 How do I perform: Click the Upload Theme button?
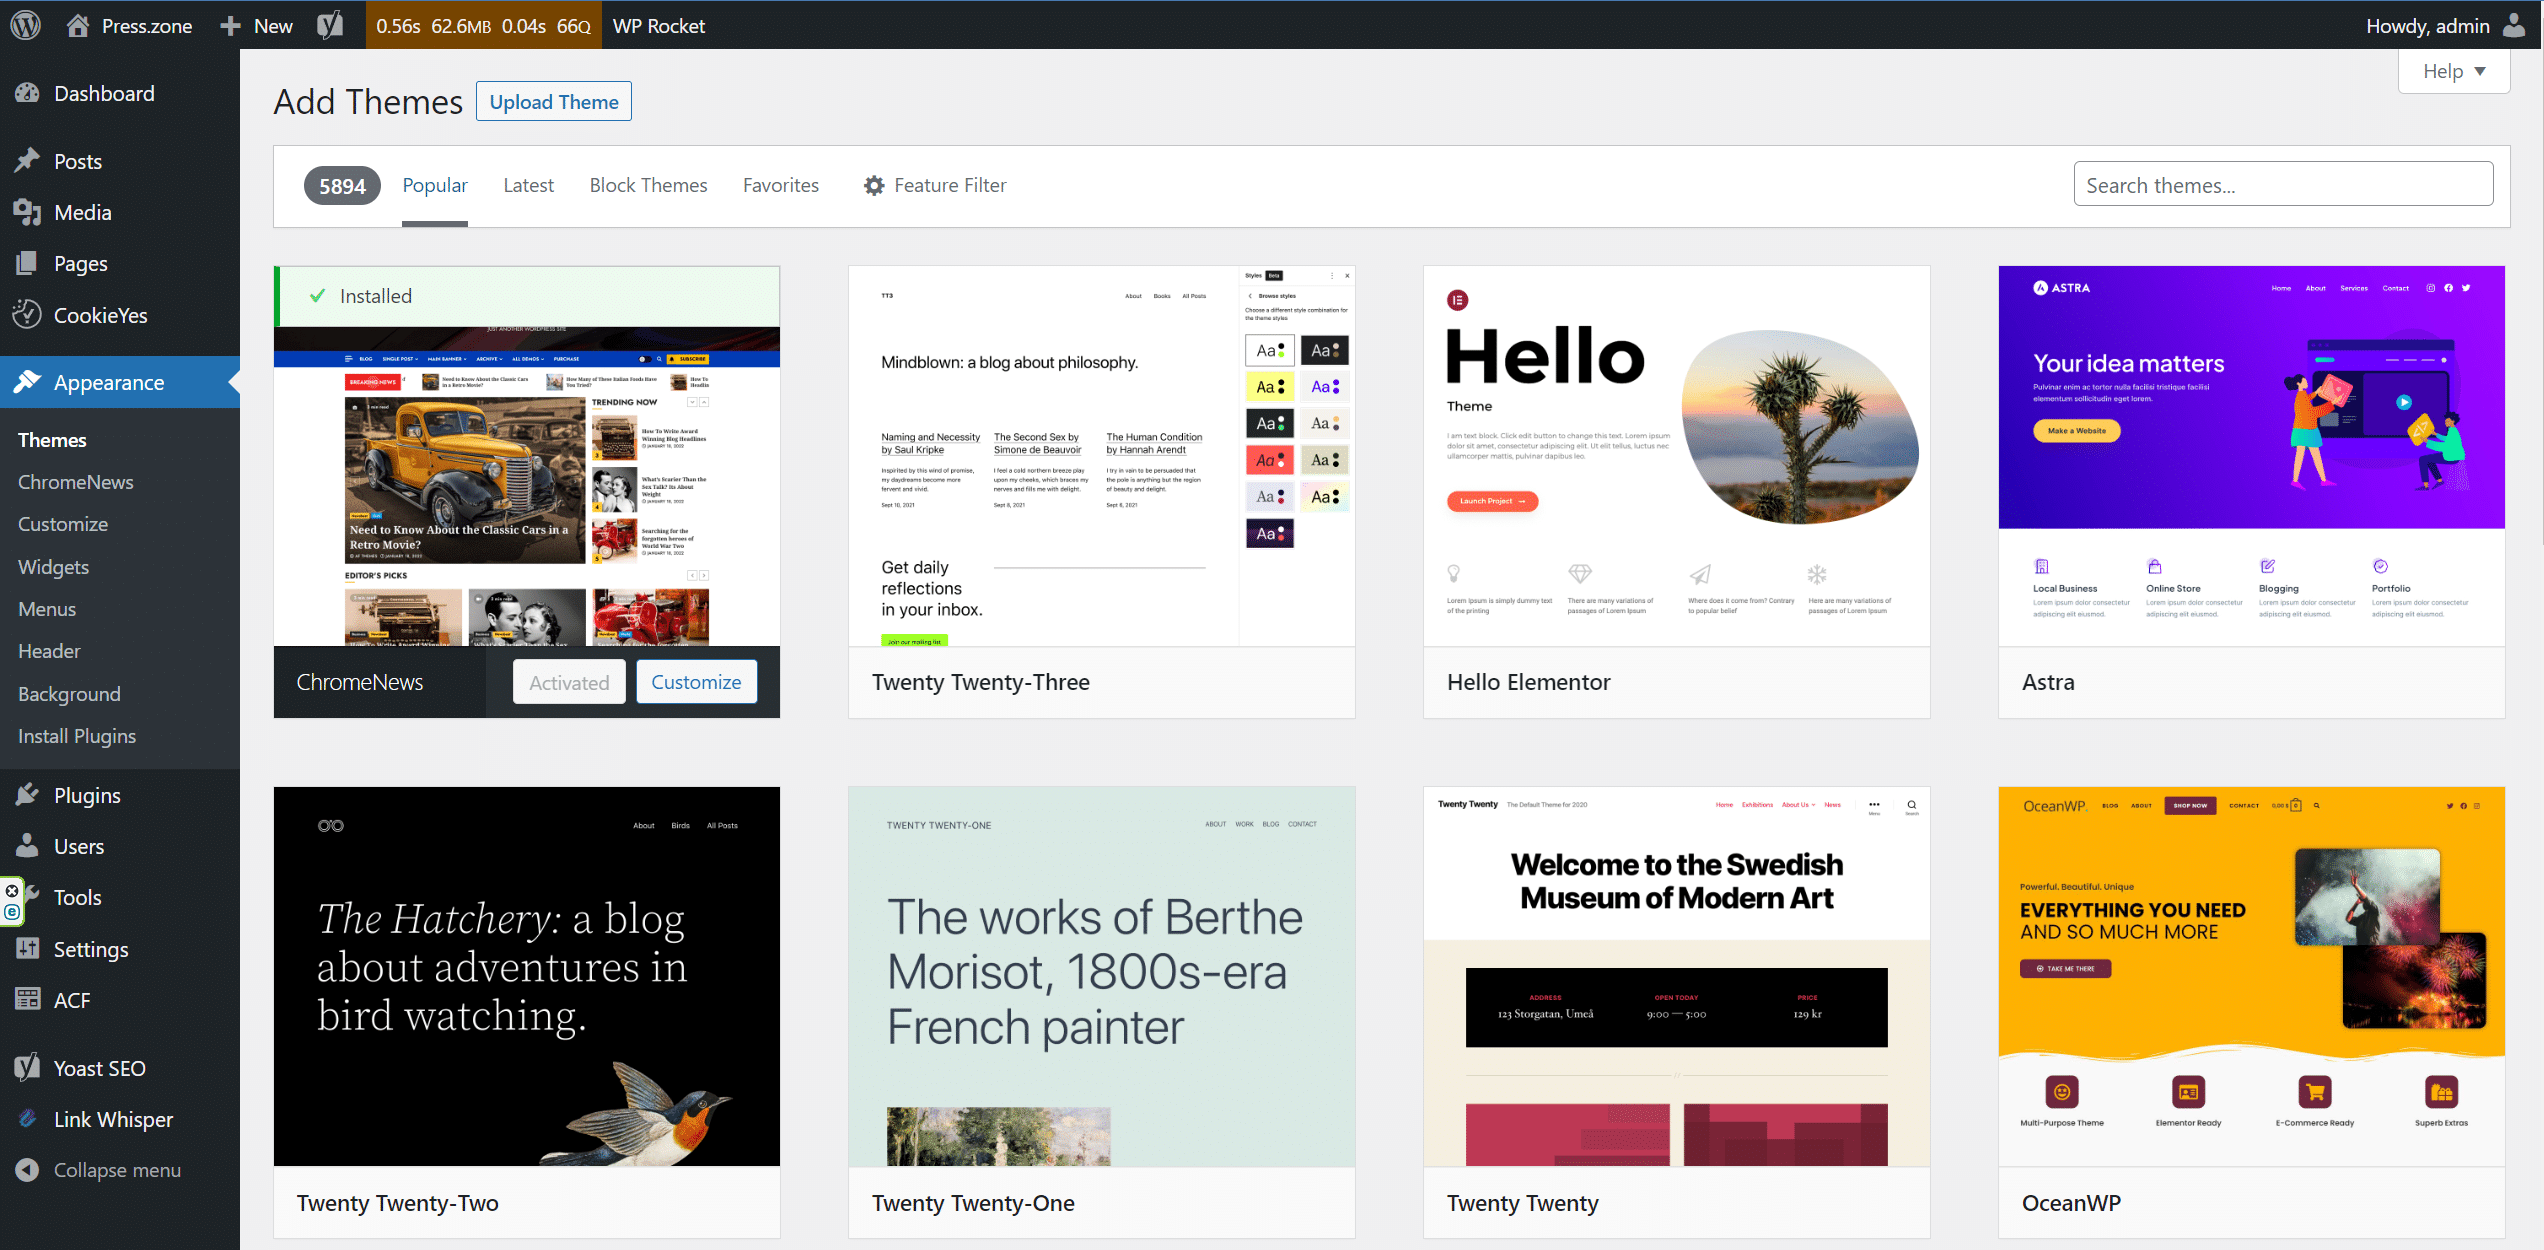553,101
